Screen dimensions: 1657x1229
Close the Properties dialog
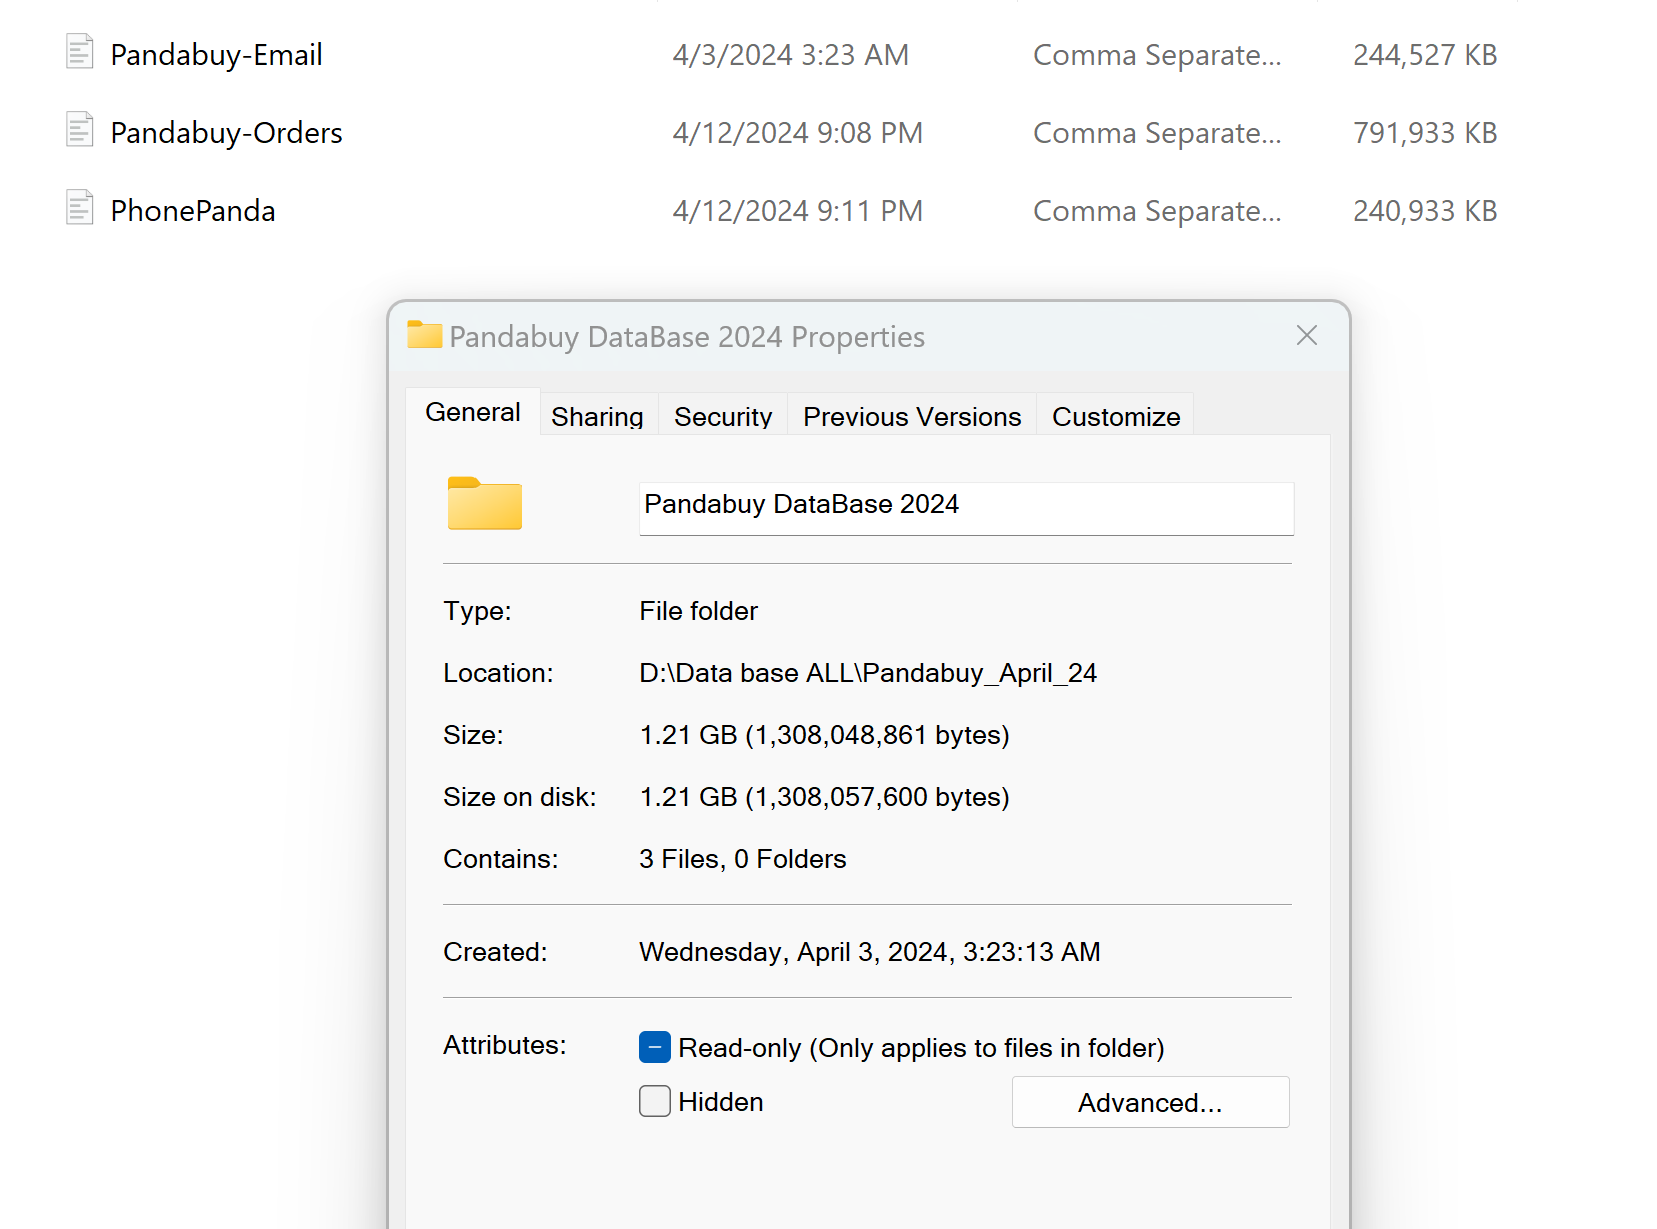(1307, 336)
